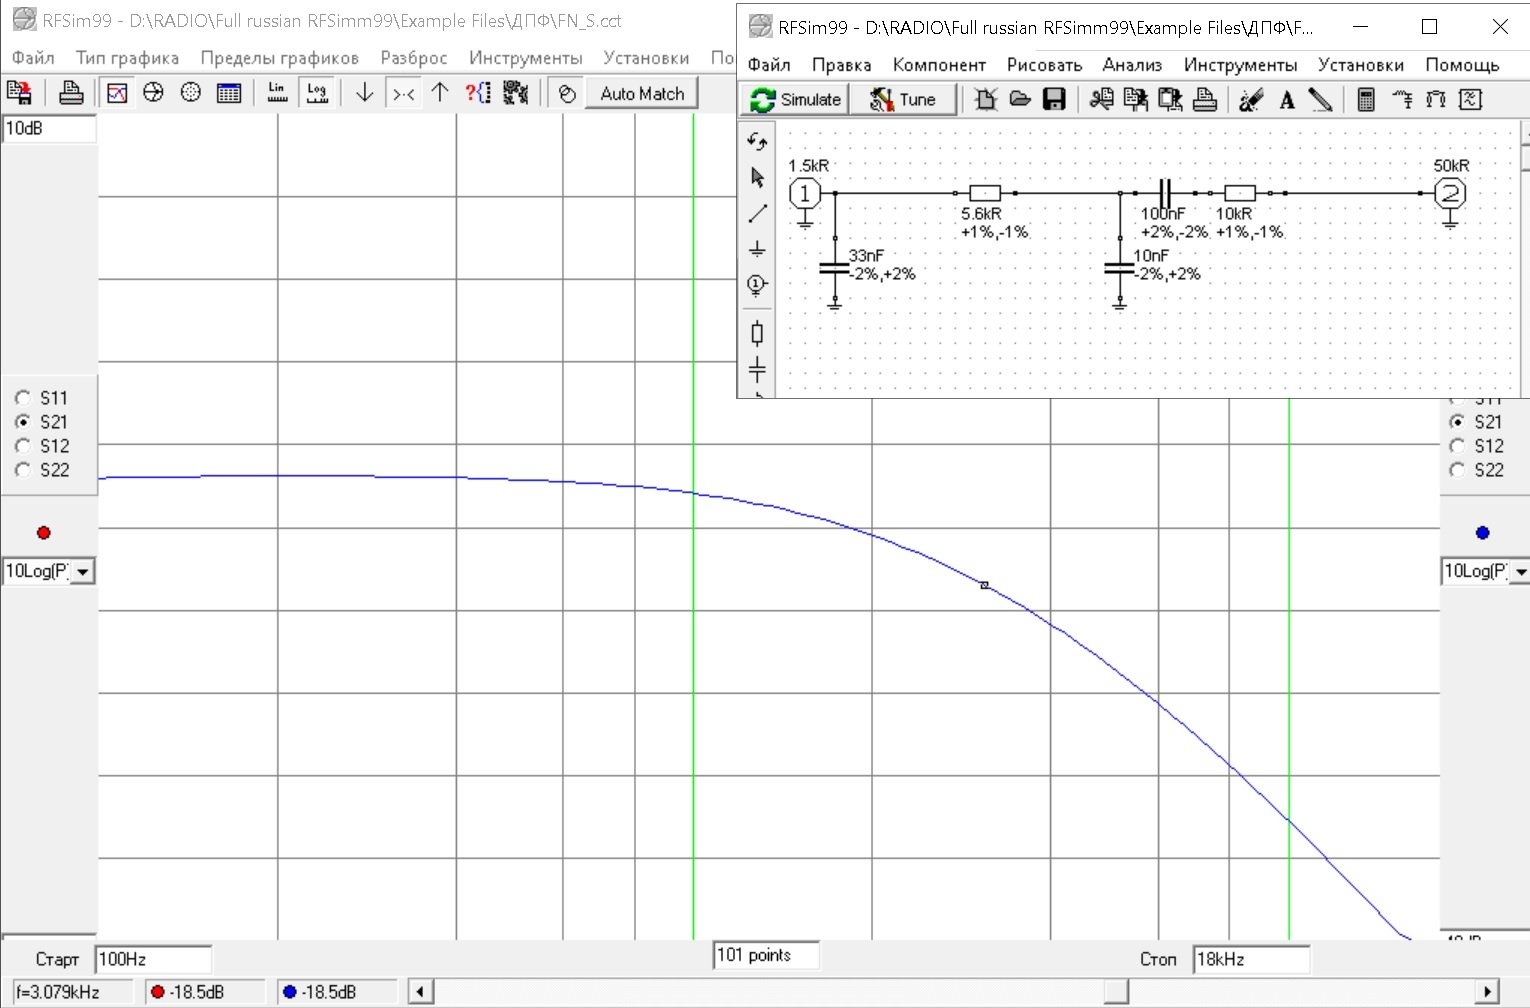Click the horizontal scrollbar right arrow
The height and width of the screenshot is (1008, 1530).
click(1488, 992)
